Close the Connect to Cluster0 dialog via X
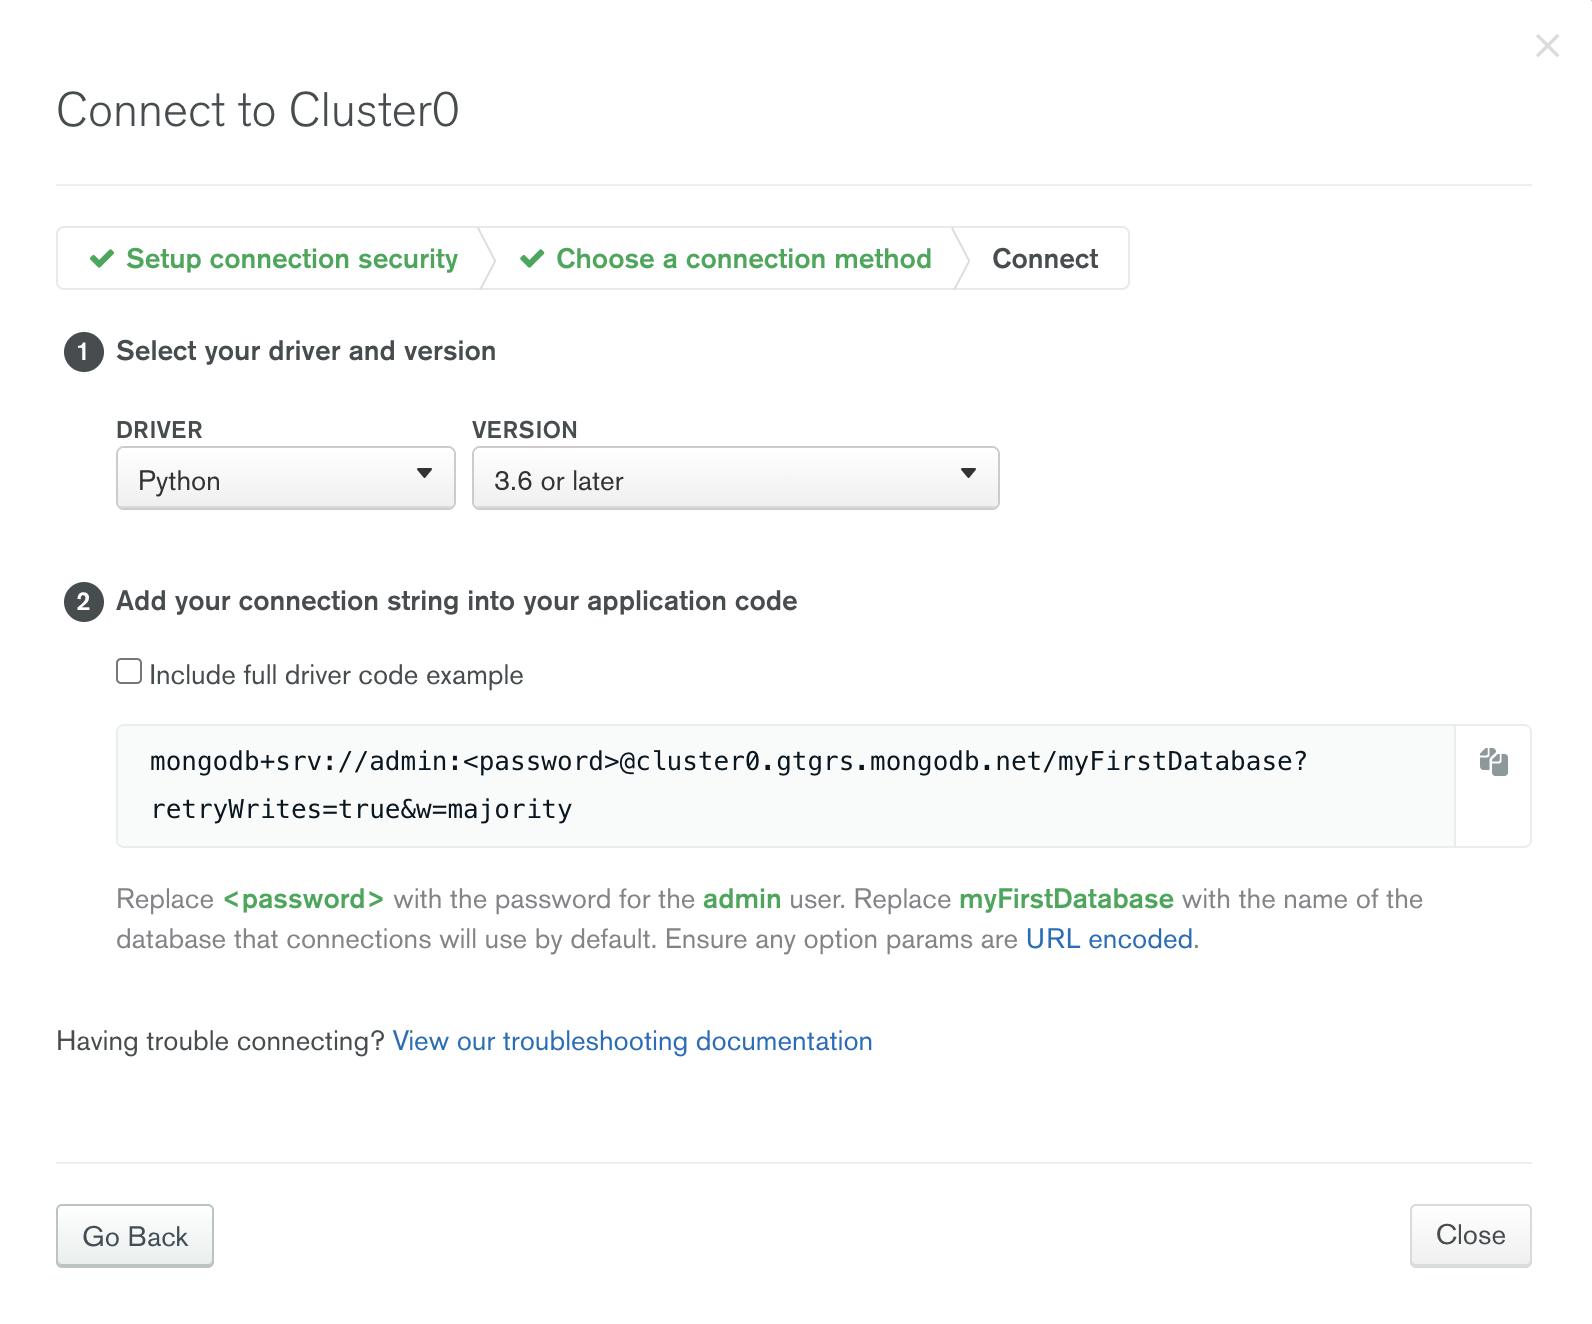The height and width of the screenshot is (1324, 1592). tap(1547, 46)
